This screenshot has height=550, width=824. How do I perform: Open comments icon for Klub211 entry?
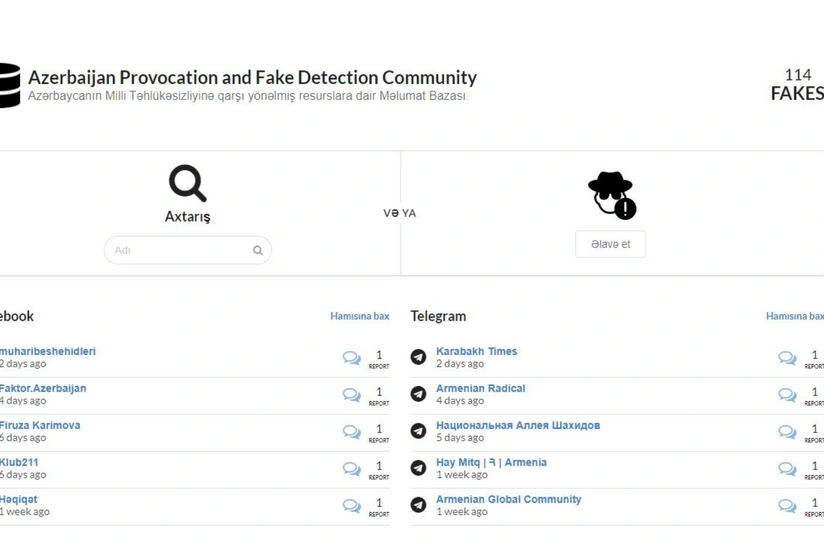pyautogui.click(x=352, y=469)
